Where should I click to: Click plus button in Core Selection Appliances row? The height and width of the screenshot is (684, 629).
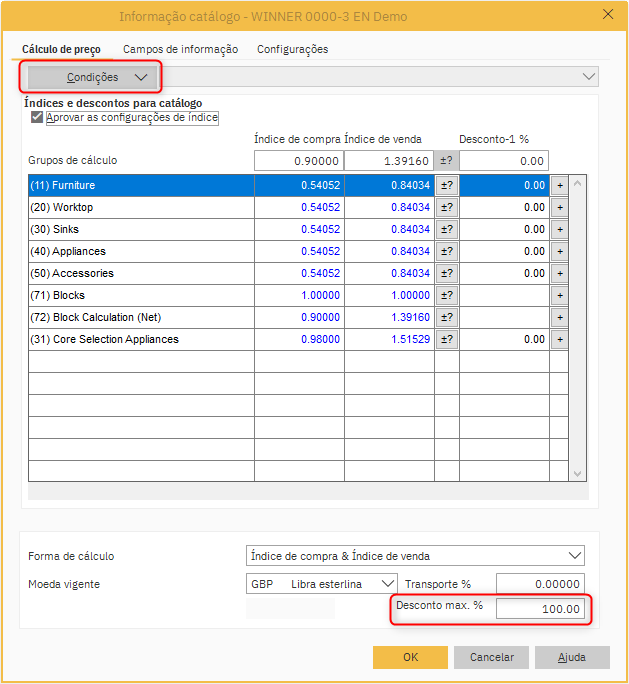coord(559,339)
